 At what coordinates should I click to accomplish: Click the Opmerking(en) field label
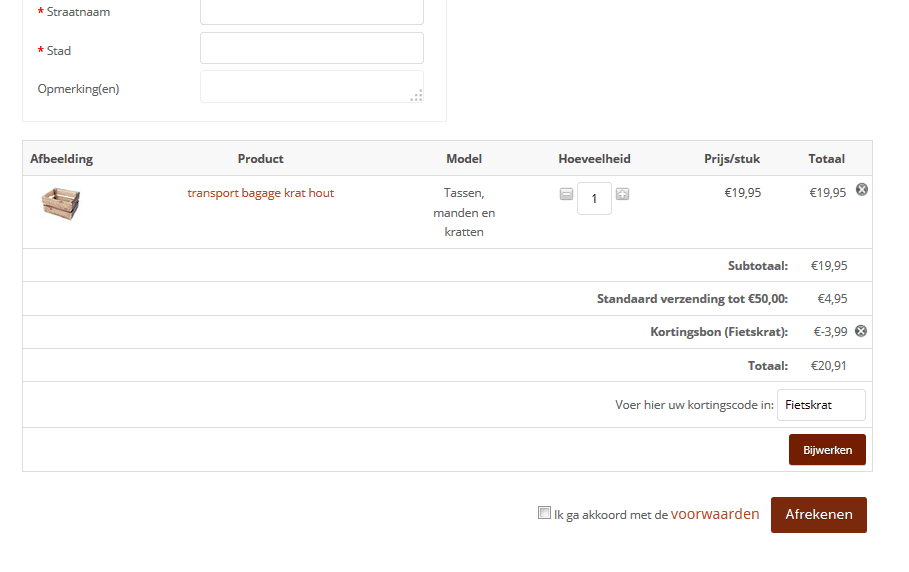tap(78, 88)
